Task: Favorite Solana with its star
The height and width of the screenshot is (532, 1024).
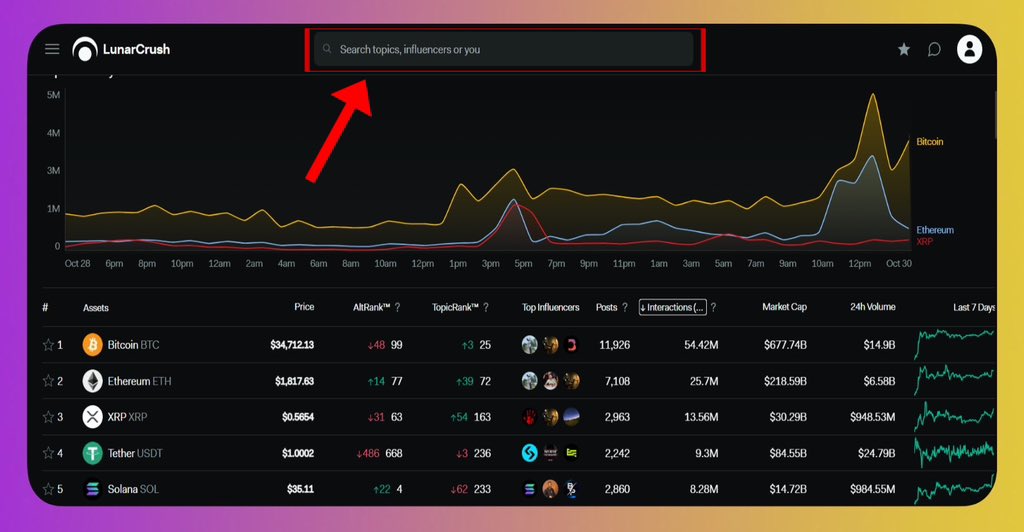Action: [48, 489]
